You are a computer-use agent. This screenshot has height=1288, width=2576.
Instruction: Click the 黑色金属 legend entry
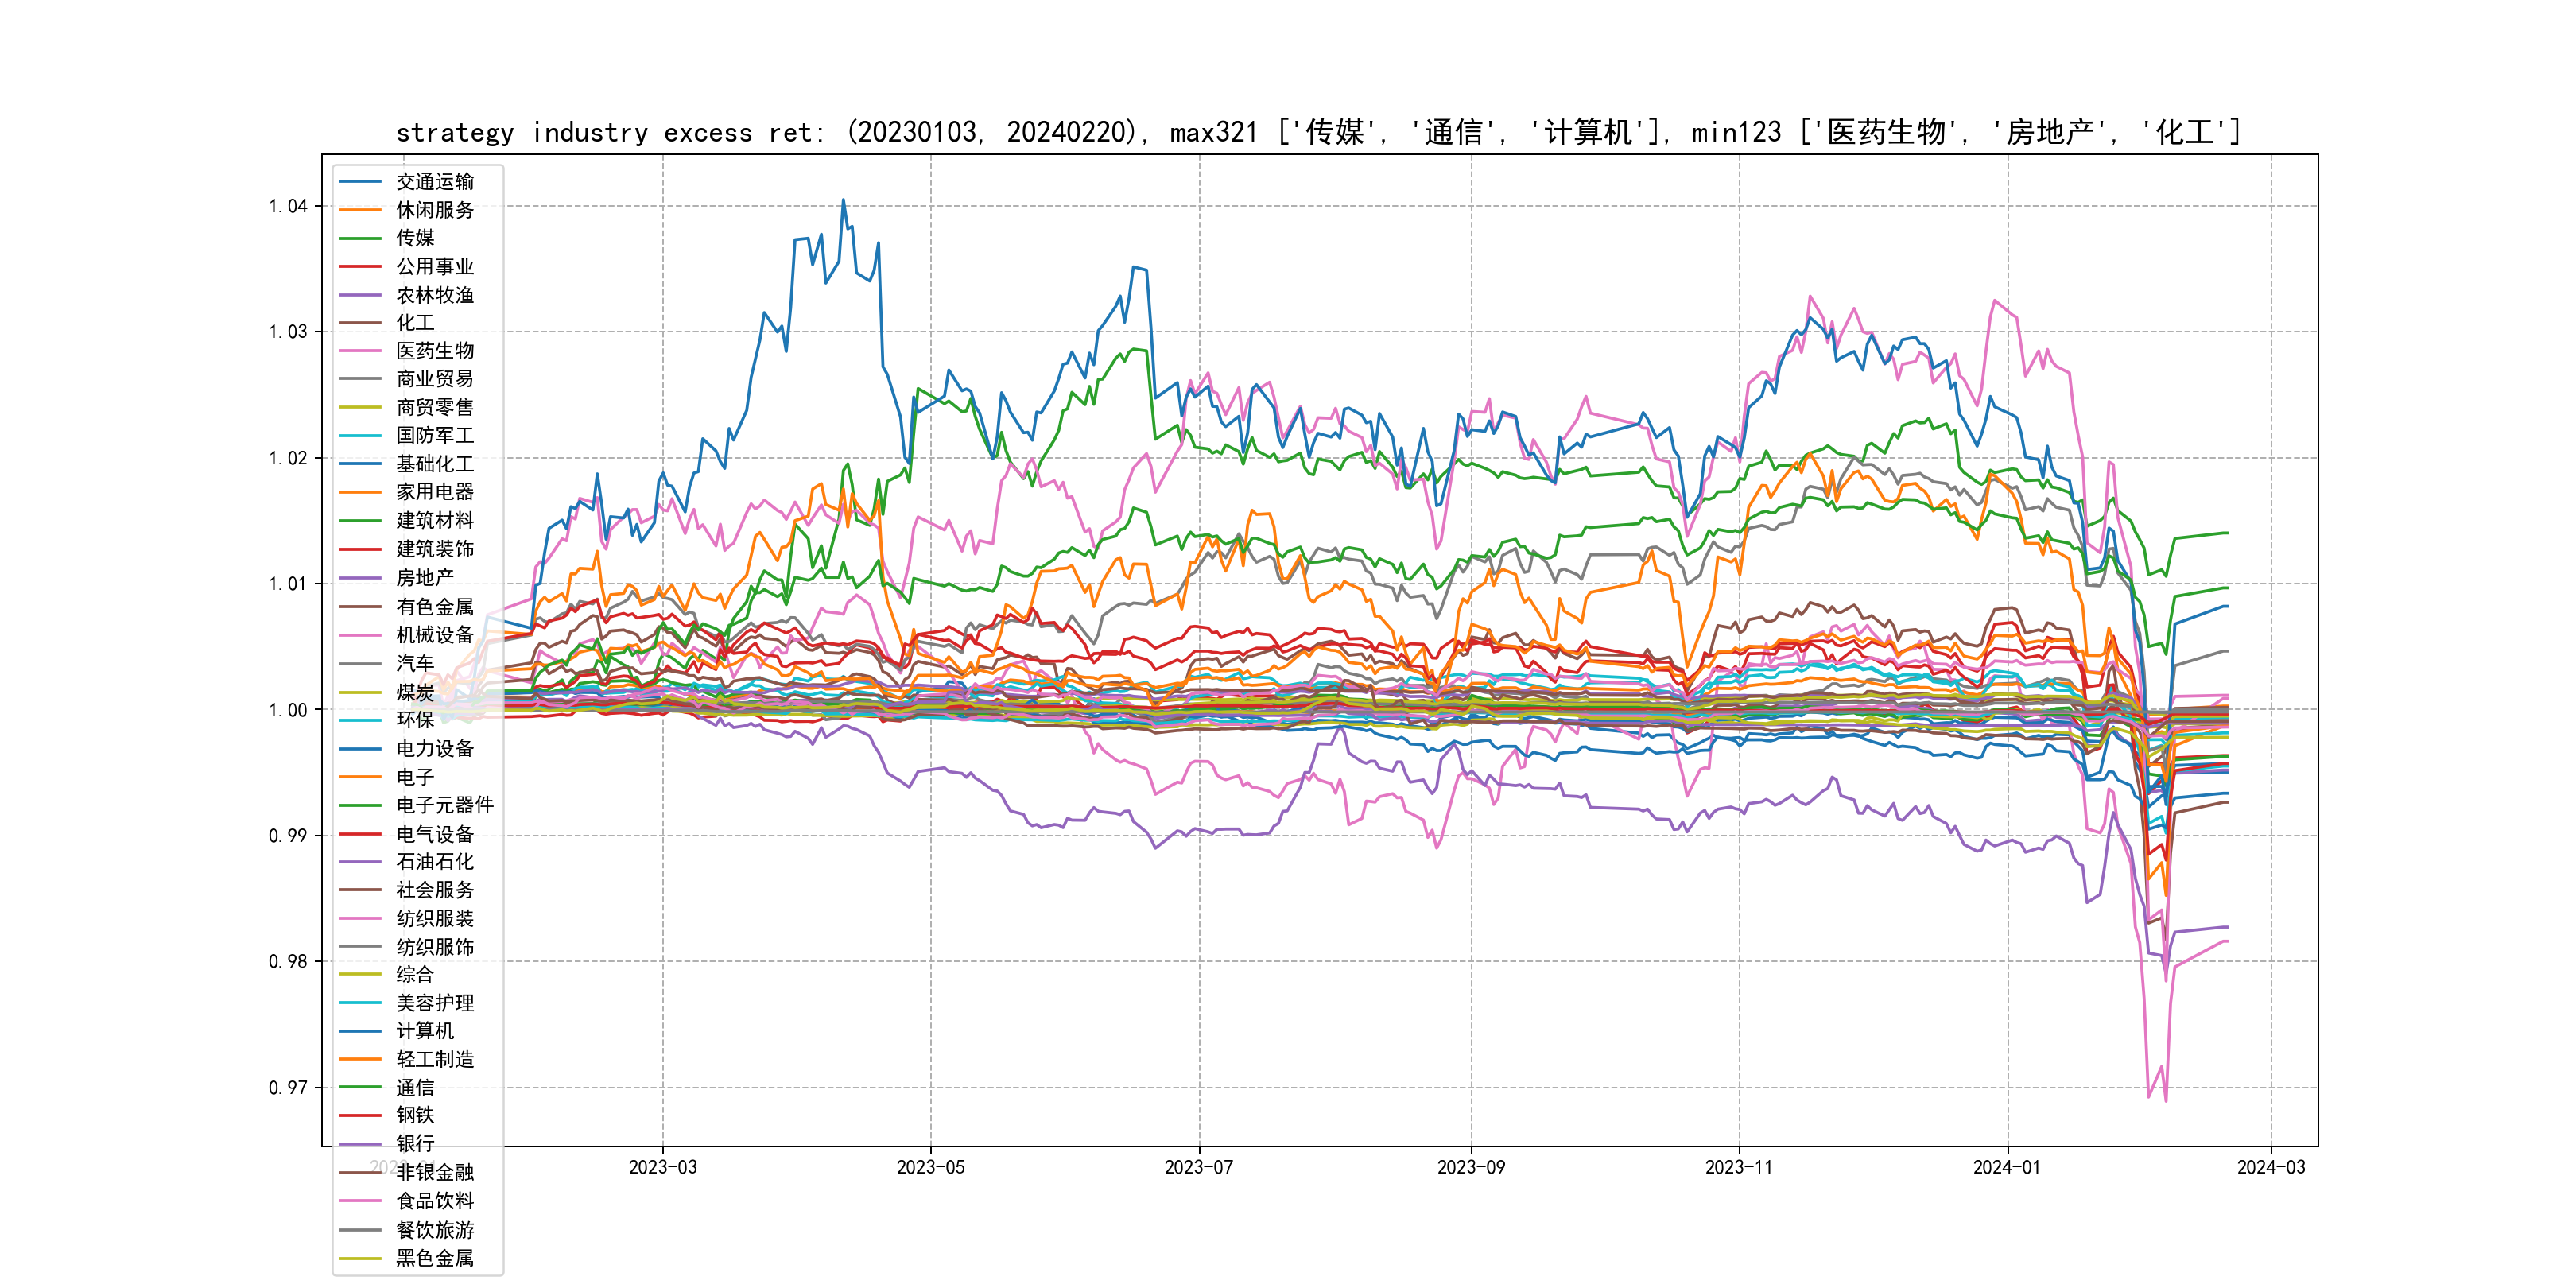tap(434, 1258)
